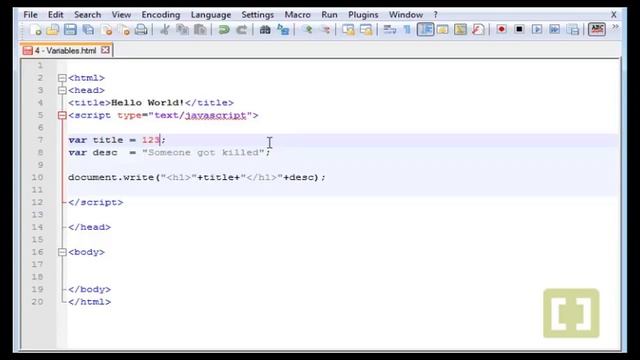The width and height of the screenshot is (640, 360).
Task: Run macro multiple times icon
Action: point(555,30)
